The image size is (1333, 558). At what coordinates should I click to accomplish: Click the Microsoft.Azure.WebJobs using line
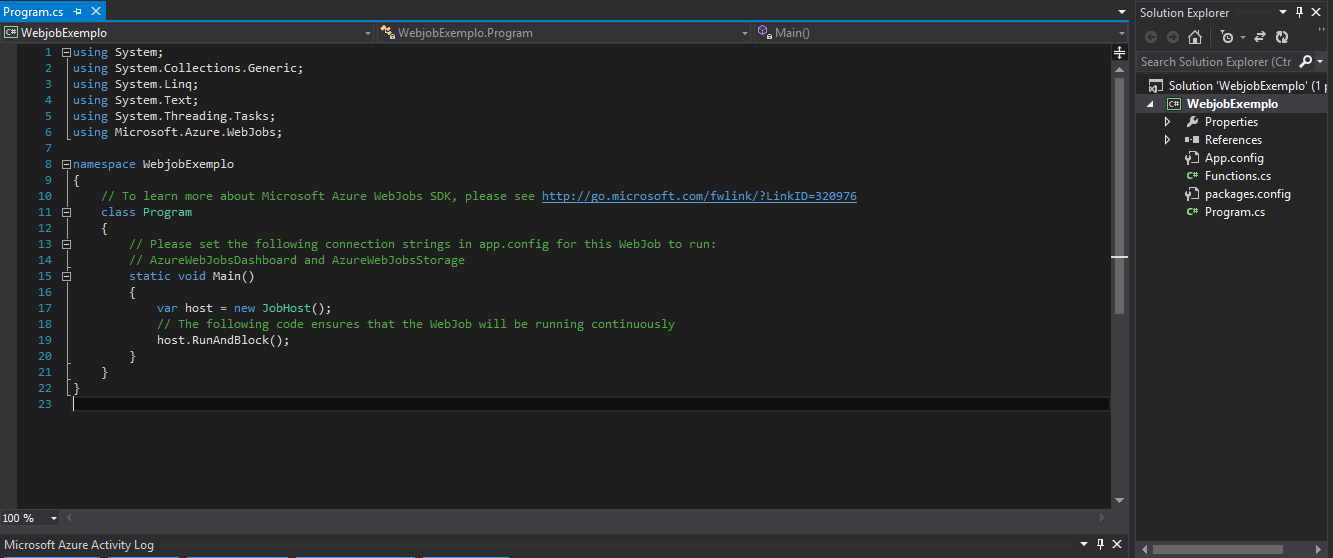point(178,132)
